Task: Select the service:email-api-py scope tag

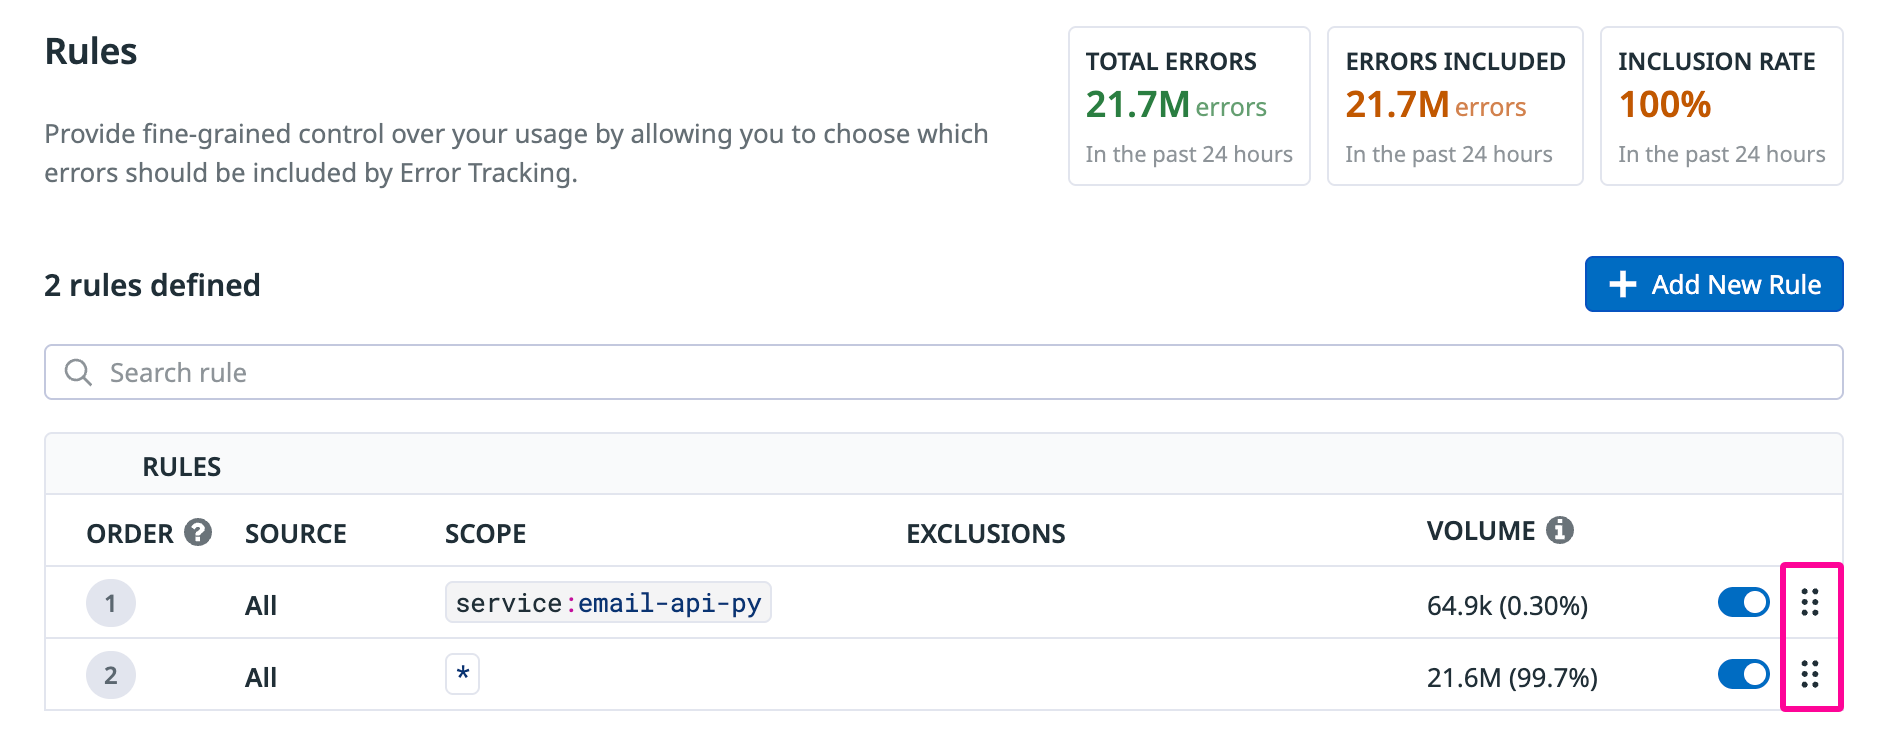Action: (608, 603)
